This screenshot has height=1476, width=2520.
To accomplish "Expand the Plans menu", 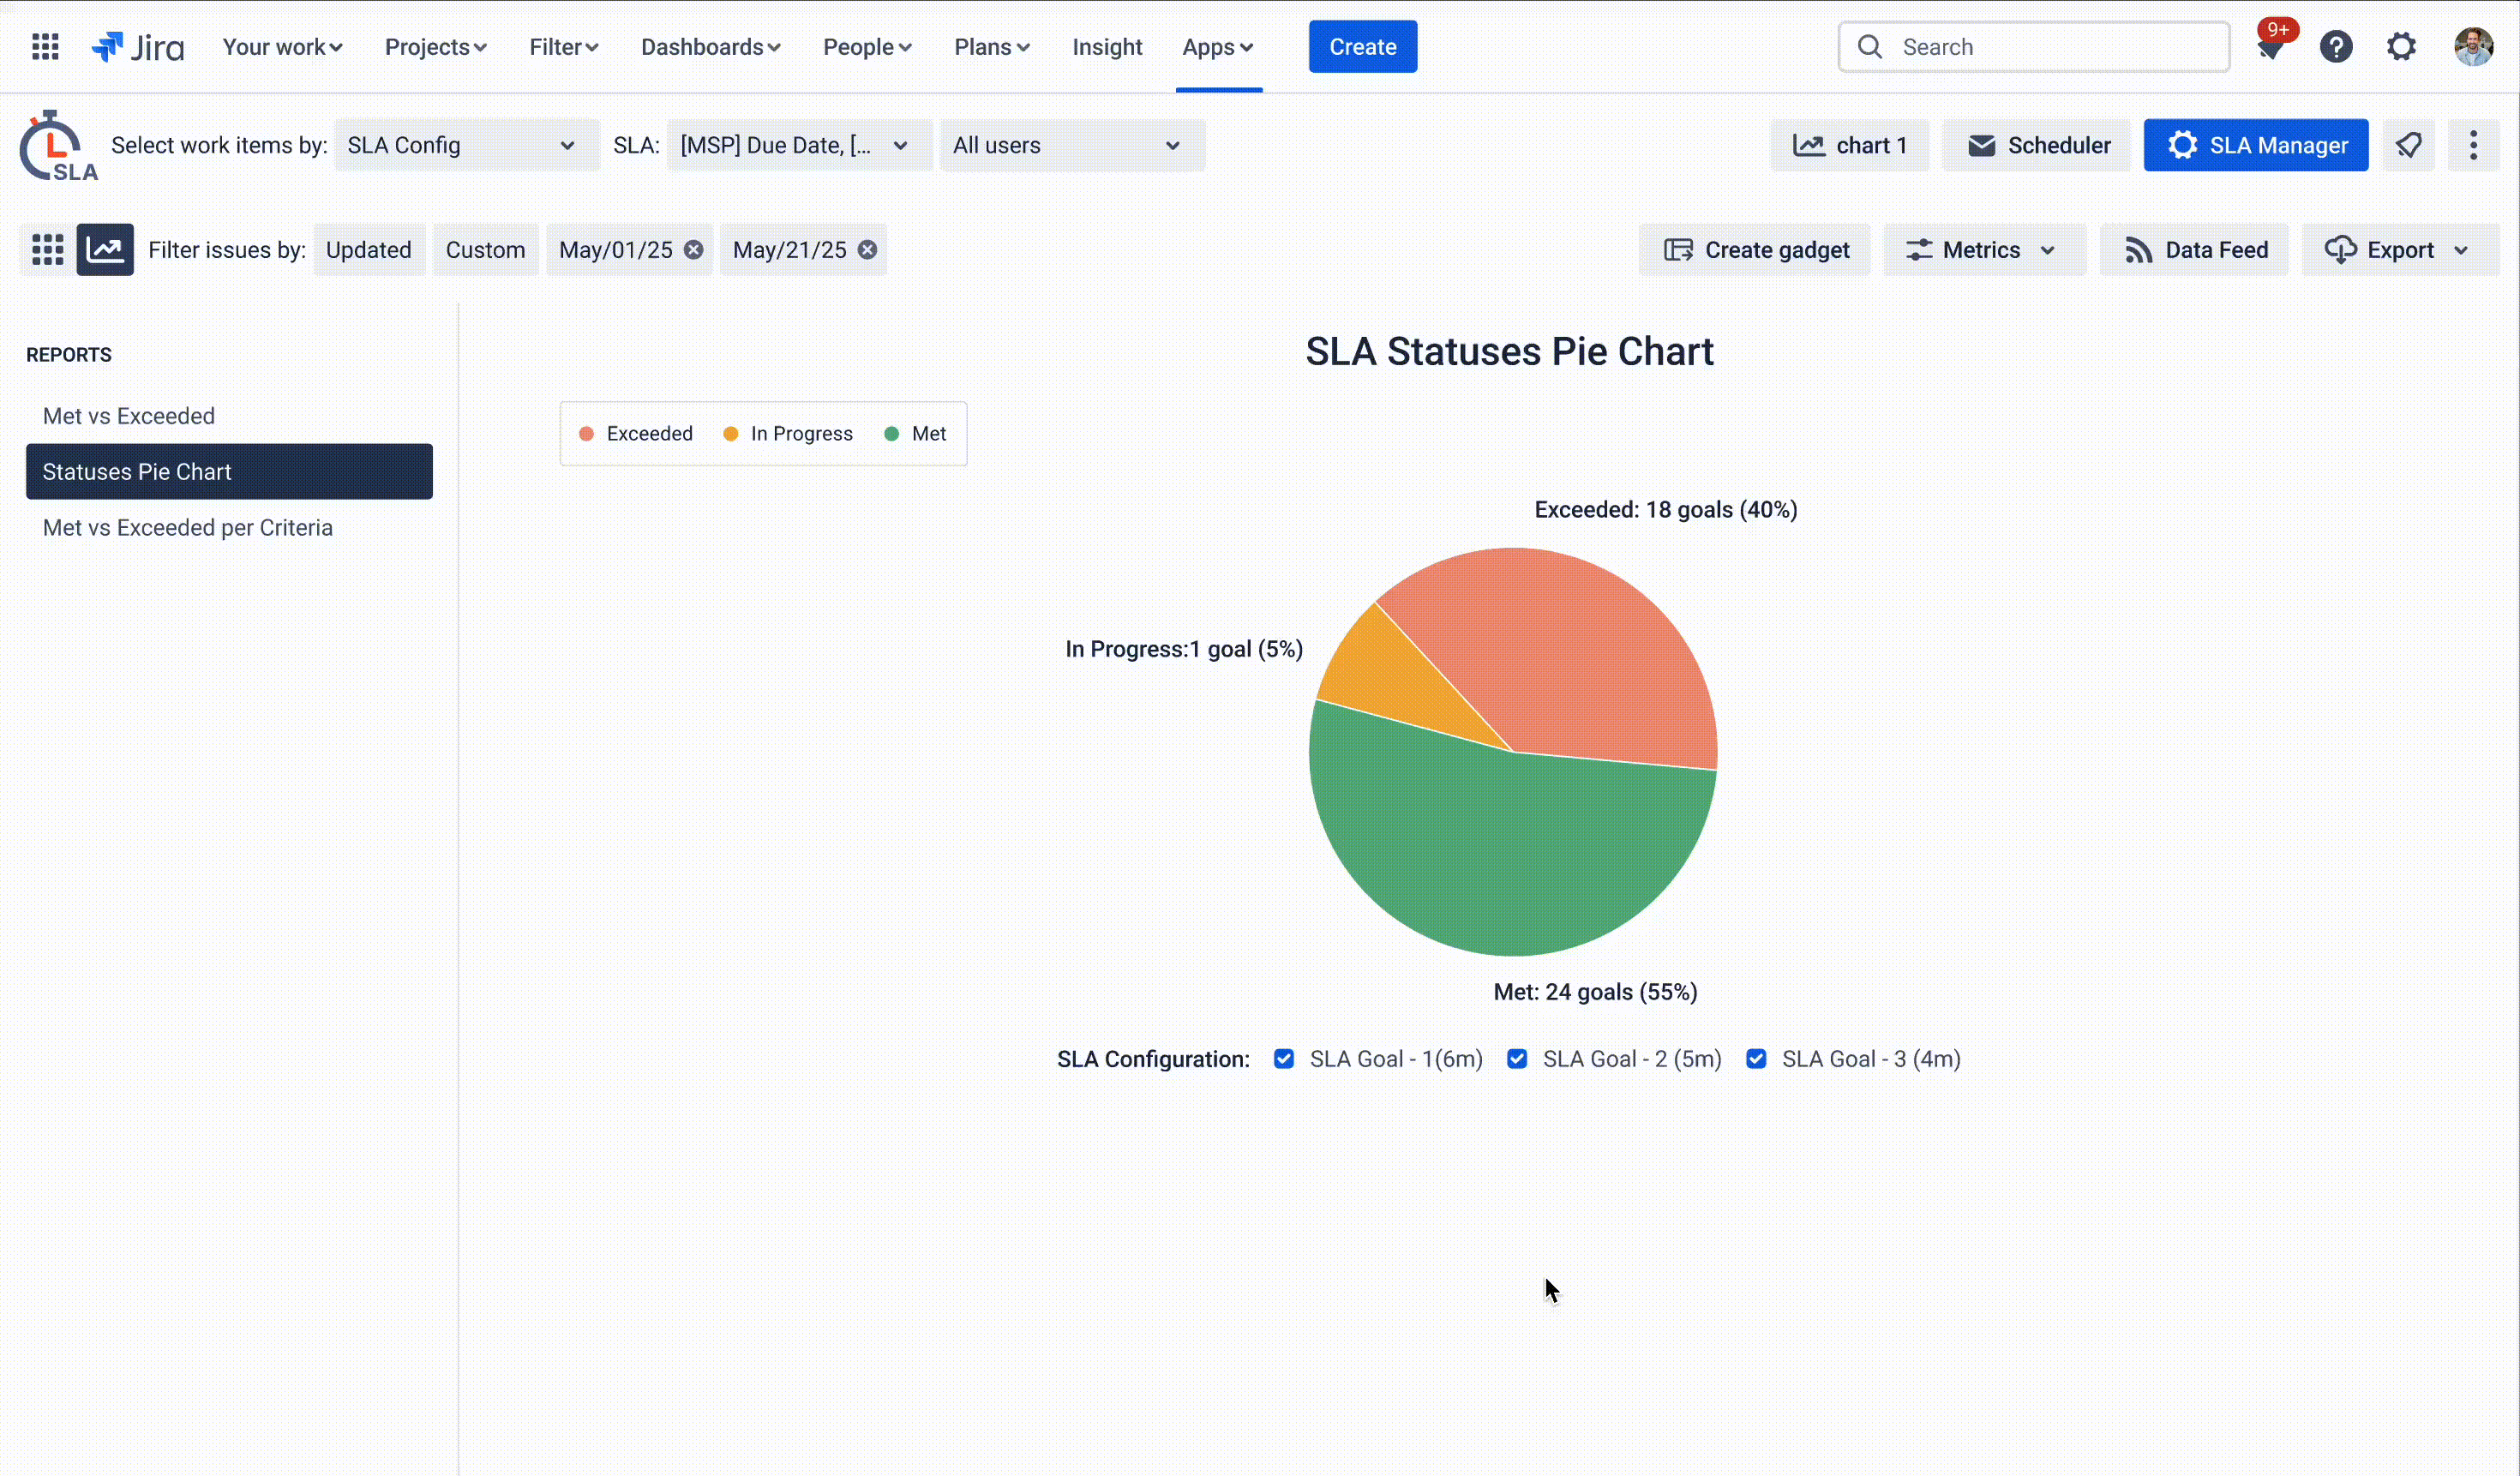I will (x=991, y=47).
